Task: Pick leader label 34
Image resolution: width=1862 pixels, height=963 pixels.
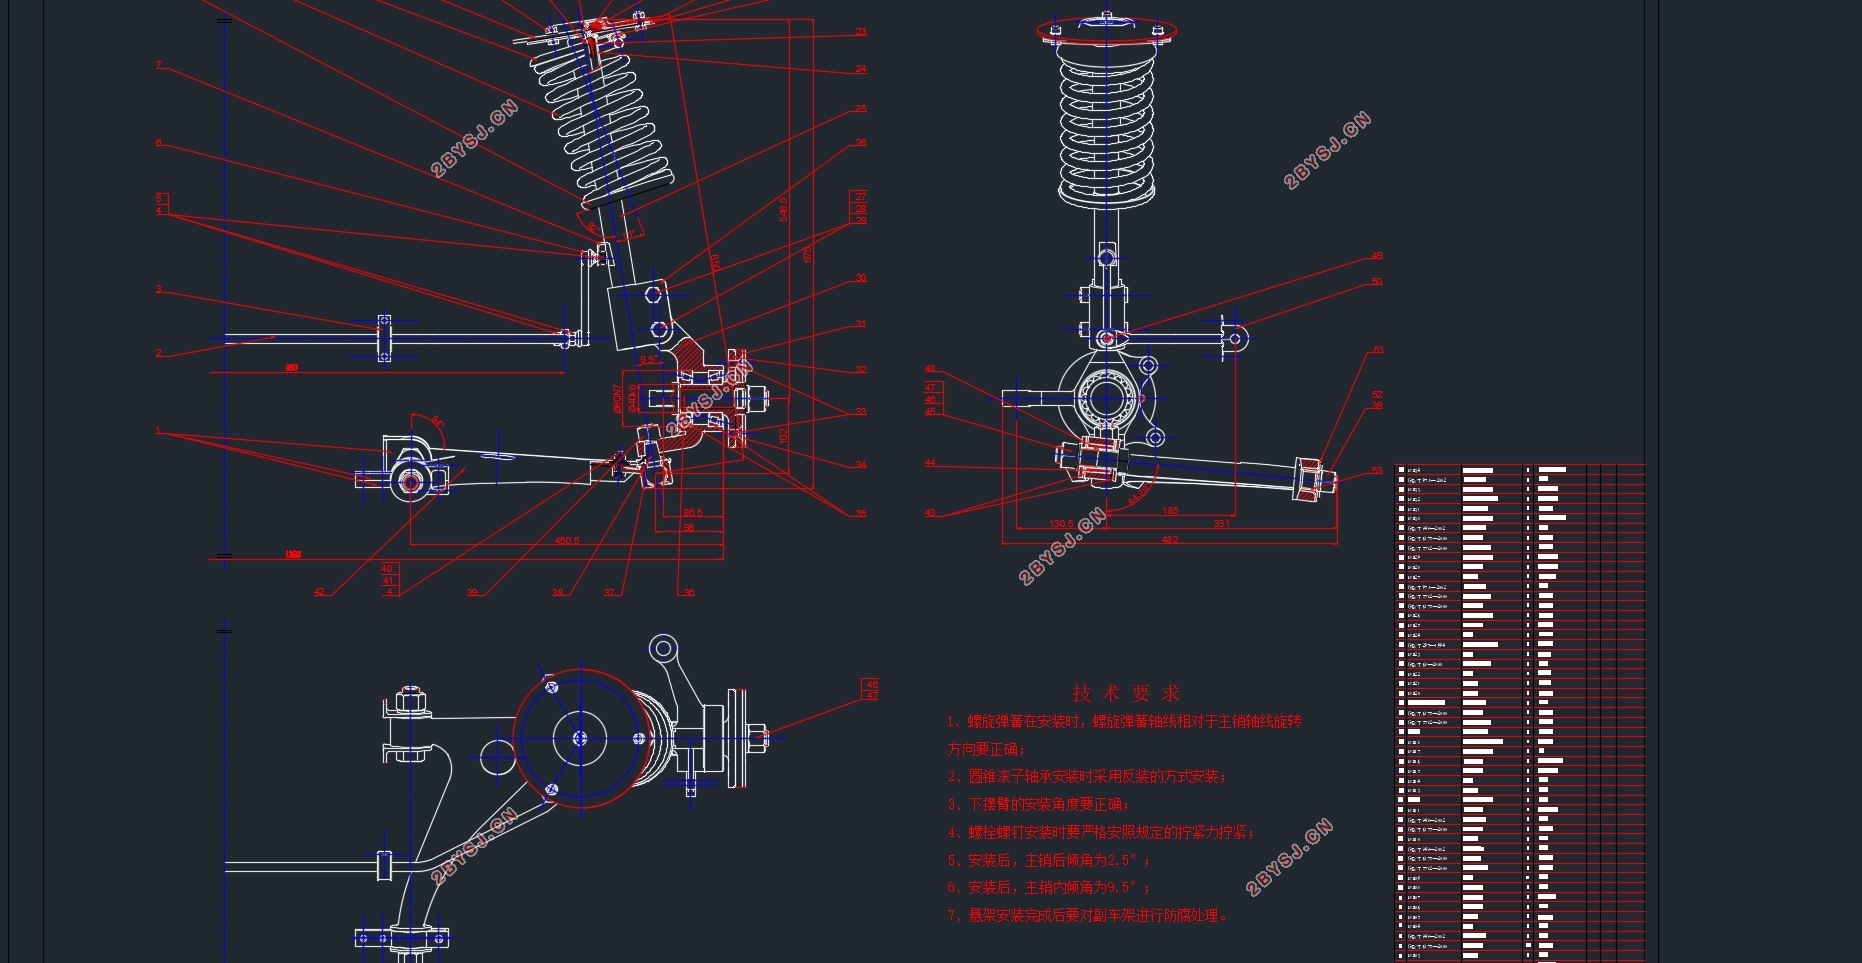Action: 861,464
